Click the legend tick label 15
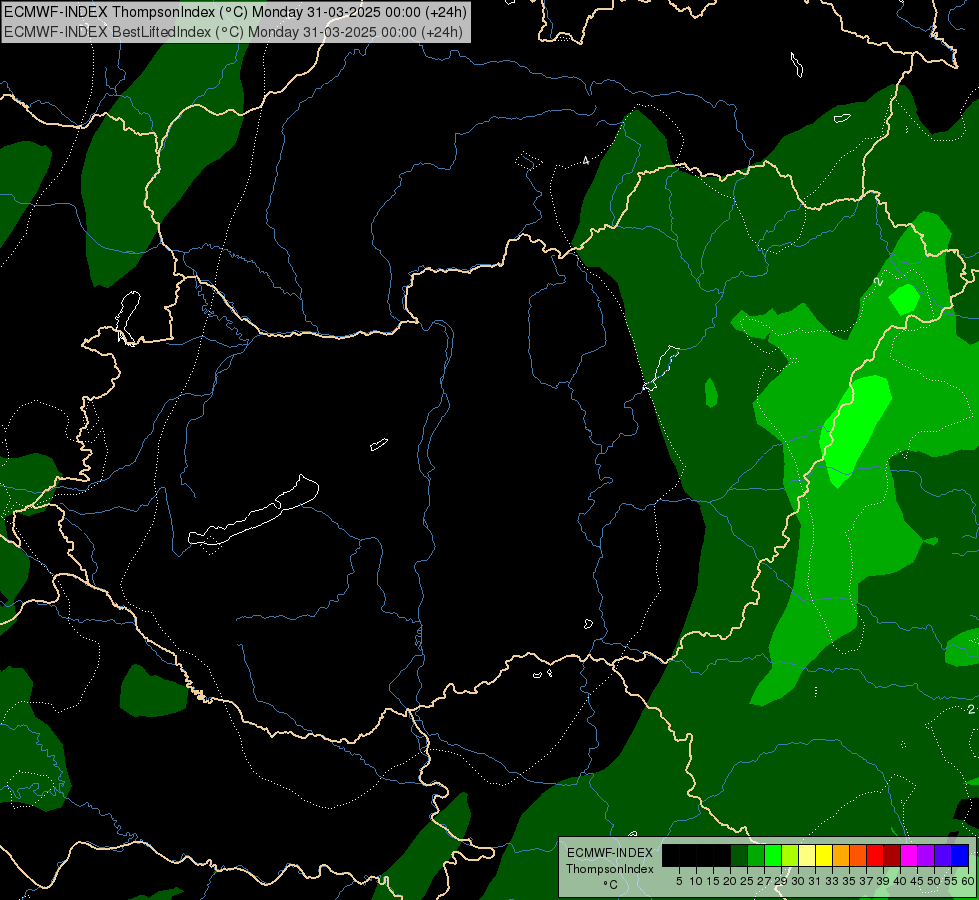This screenshot has width=979, height=900. tap(713, 881)
